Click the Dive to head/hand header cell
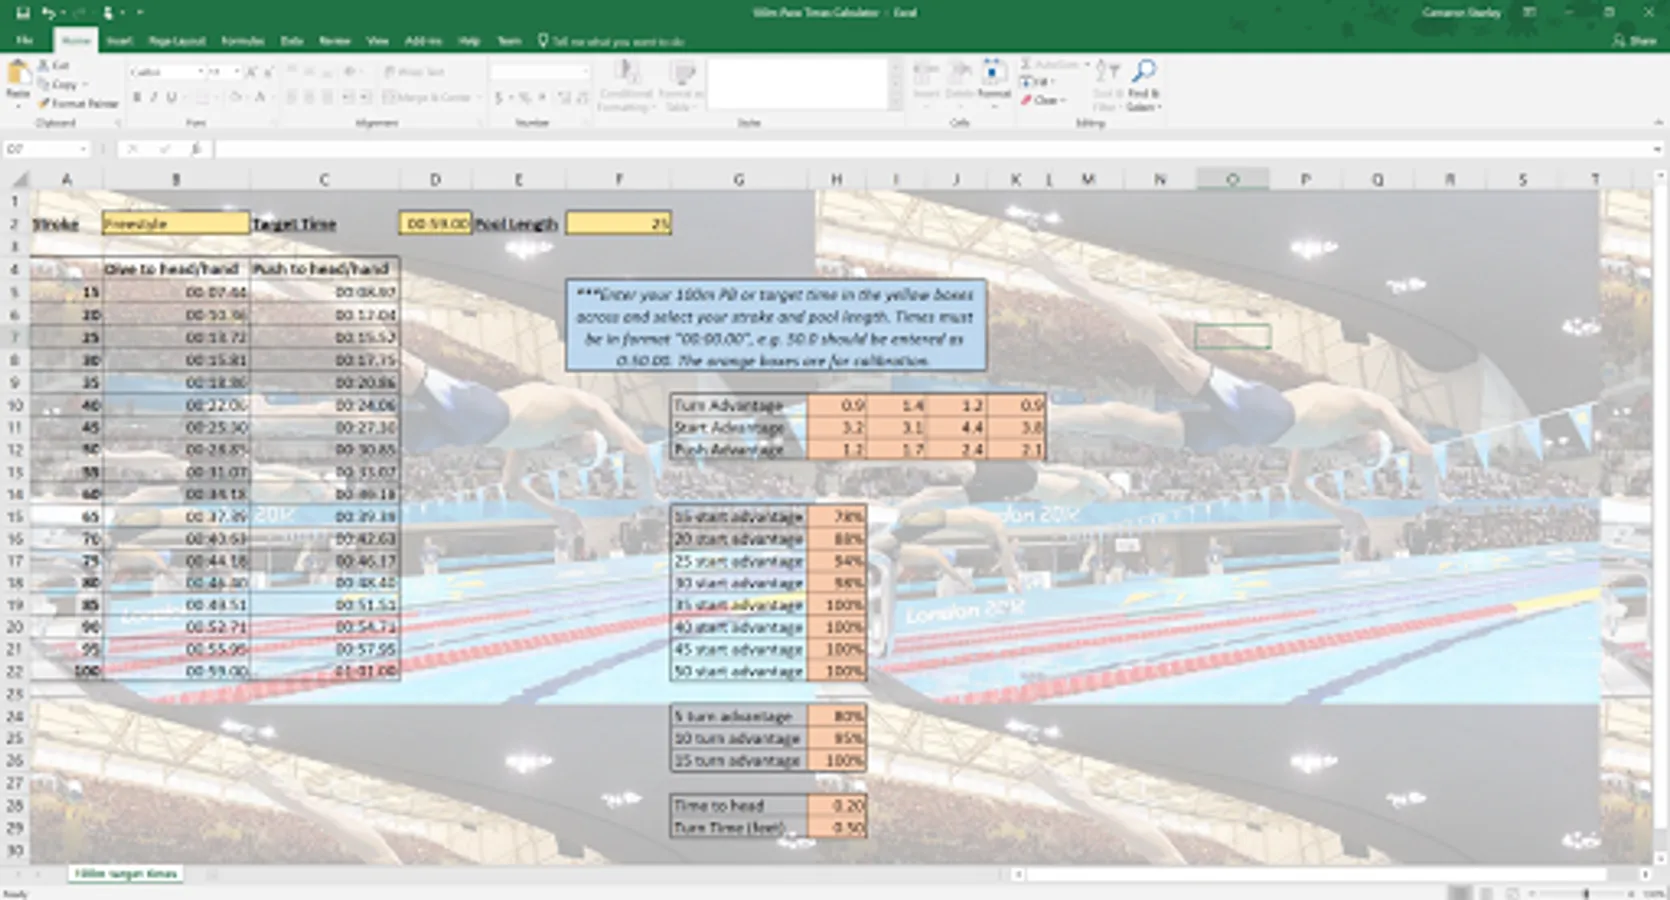 tap(176, 268)
